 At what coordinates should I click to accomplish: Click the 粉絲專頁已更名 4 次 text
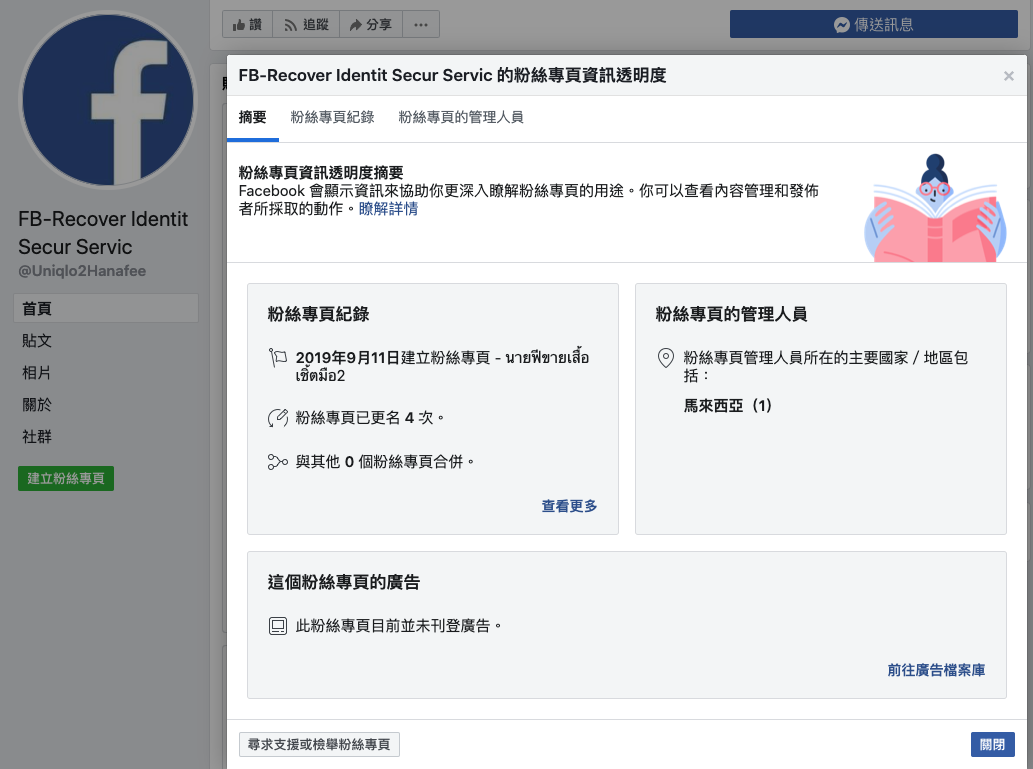pyautogui.click(x=370, y=418)
